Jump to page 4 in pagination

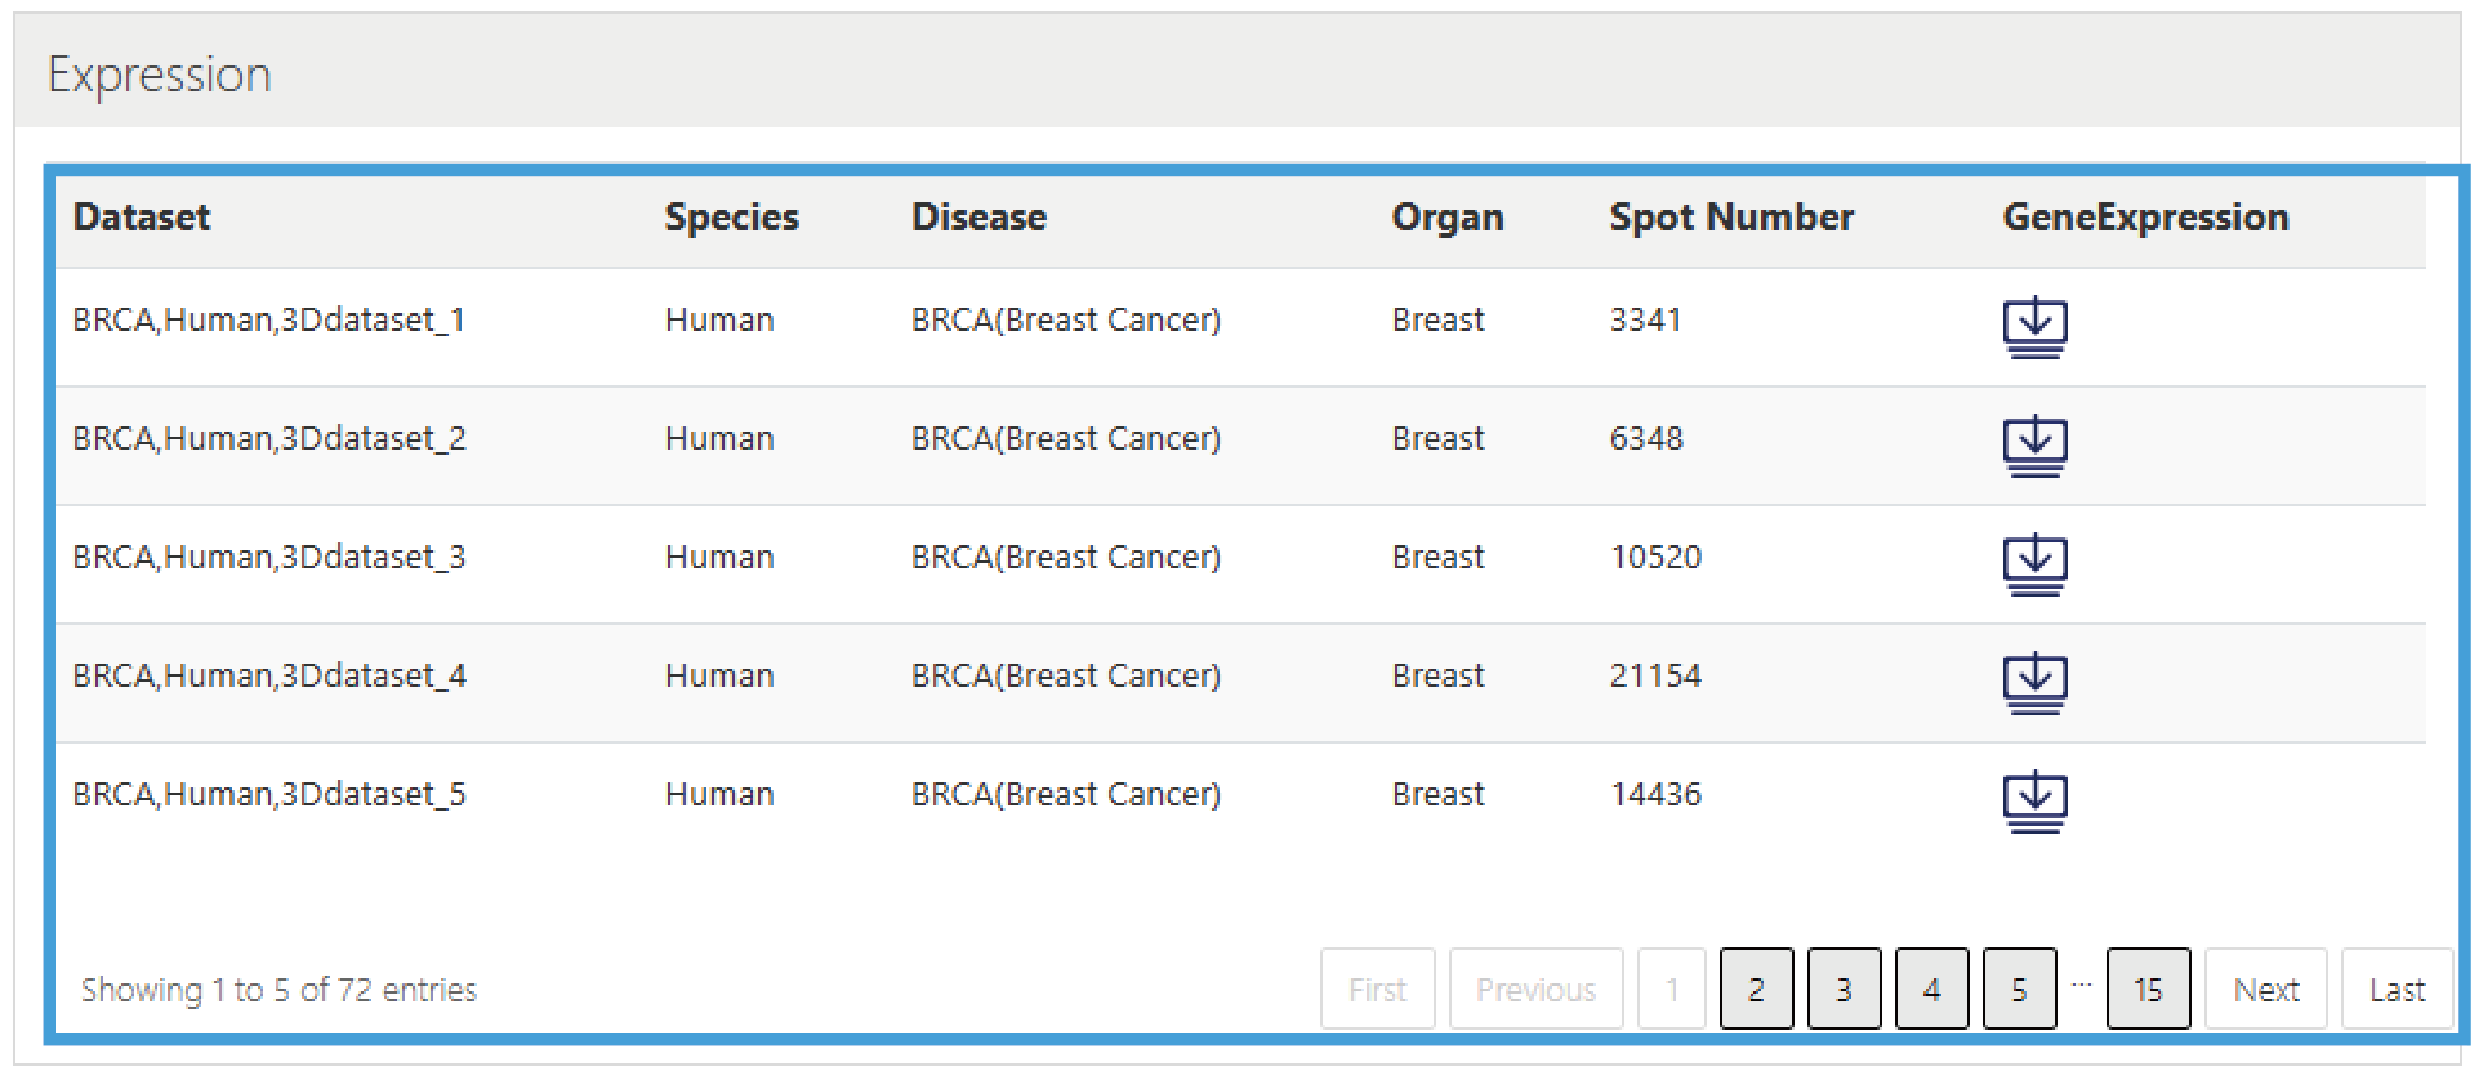(1932, 989)
